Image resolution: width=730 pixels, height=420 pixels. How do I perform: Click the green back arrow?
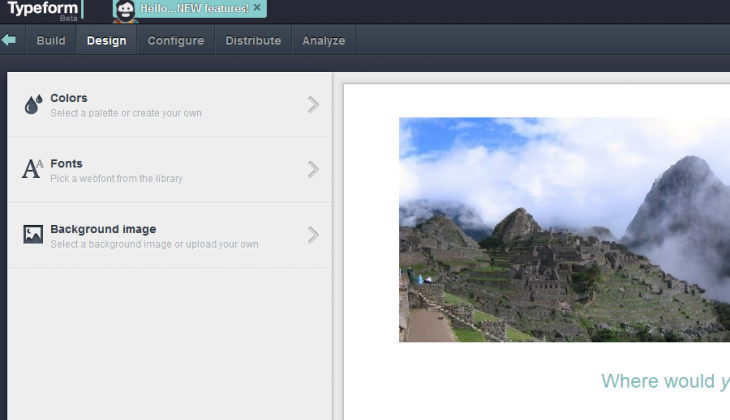(9, 40)
